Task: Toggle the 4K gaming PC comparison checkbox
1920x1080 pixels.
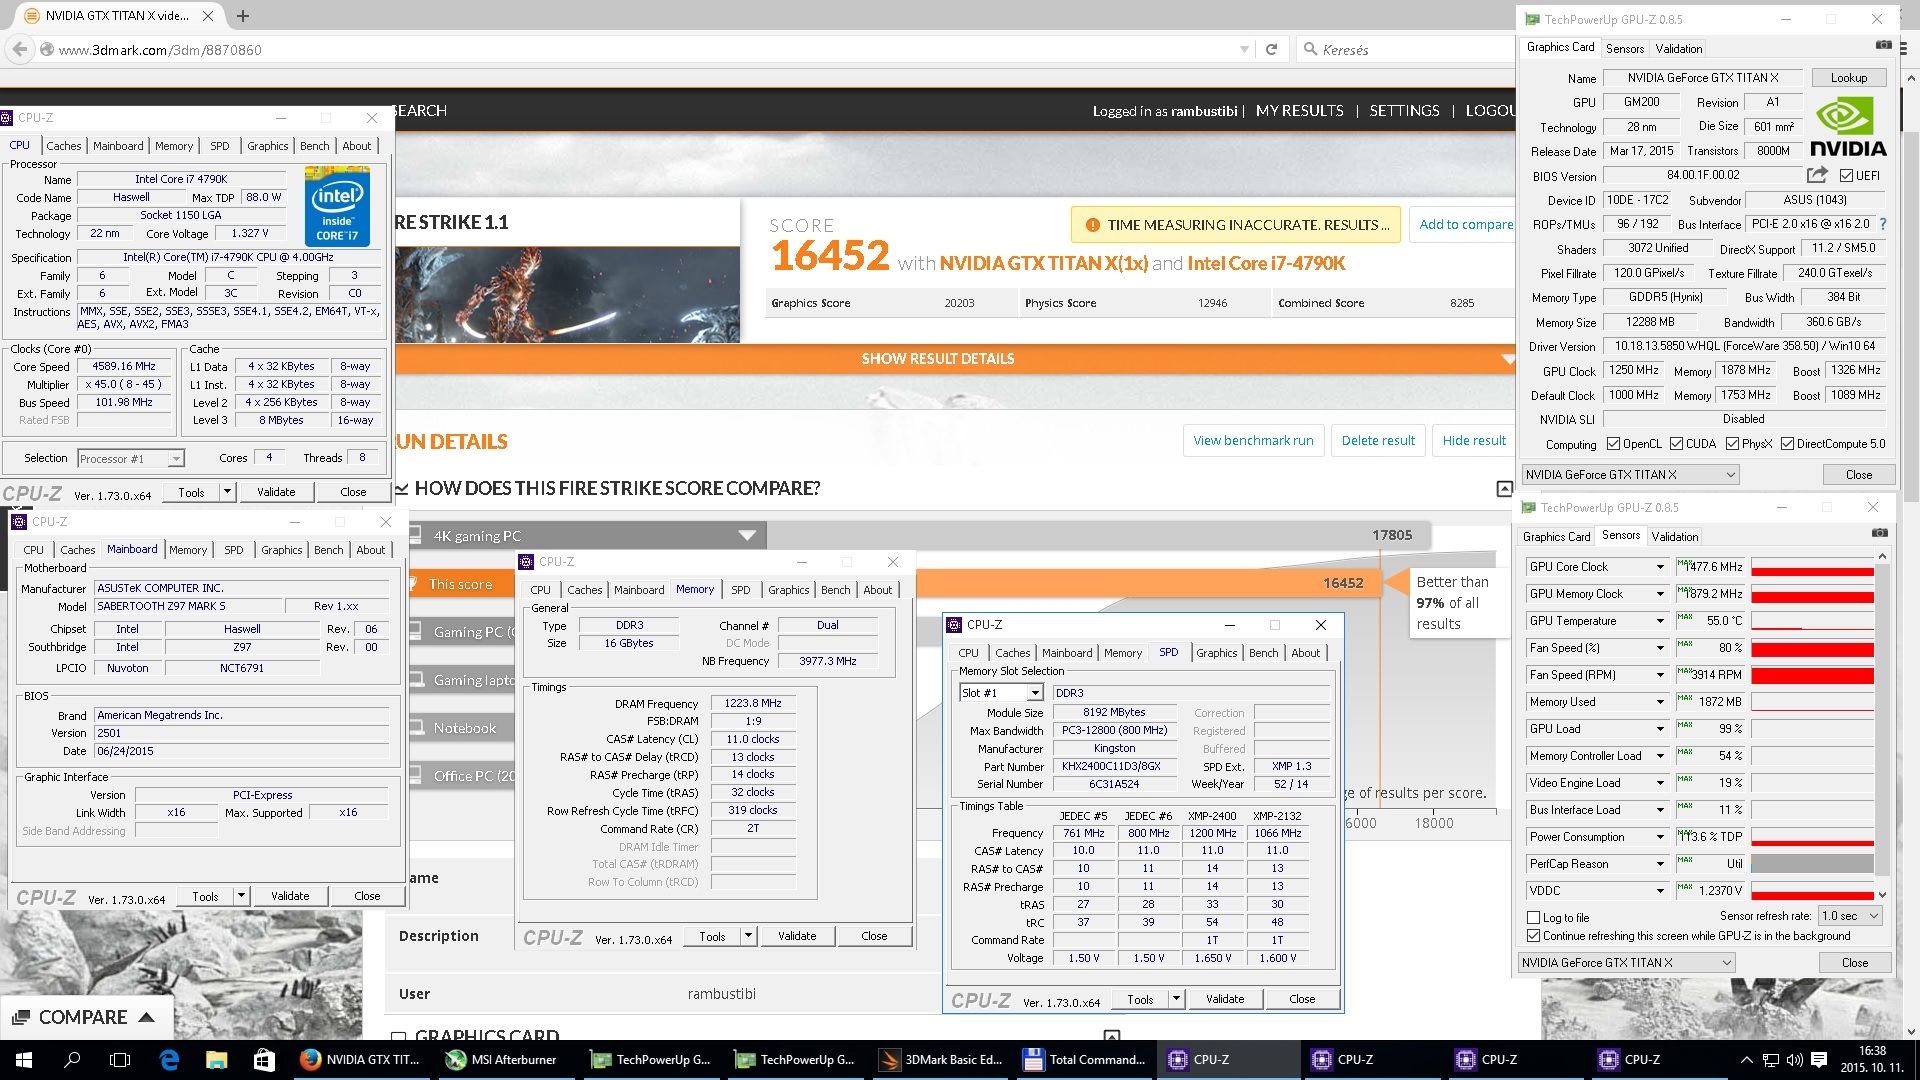Action: tap(416, 535)
